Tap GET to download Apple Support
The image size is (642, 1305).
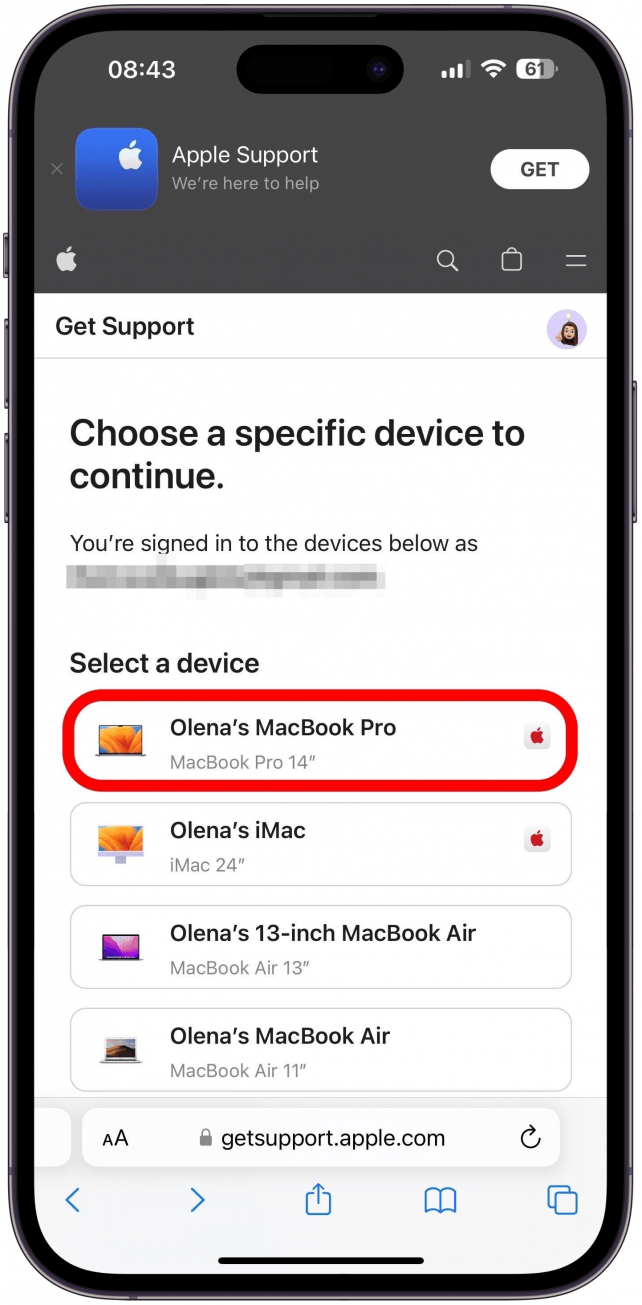click(539, 169)
